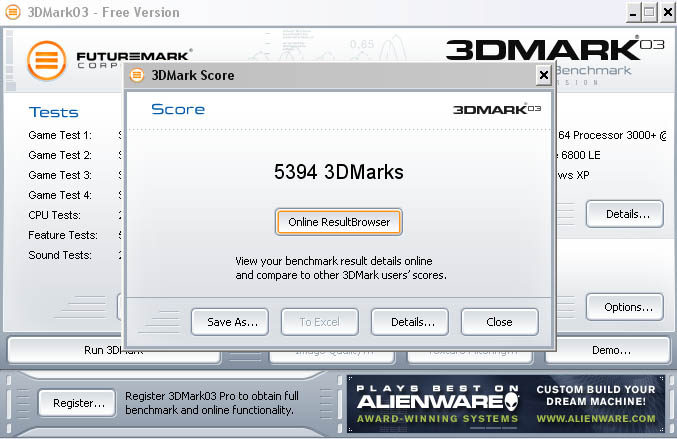Click the Tests heading
Image resolution: width=677 pixels, height=439 pixels.
coord(54,112)
